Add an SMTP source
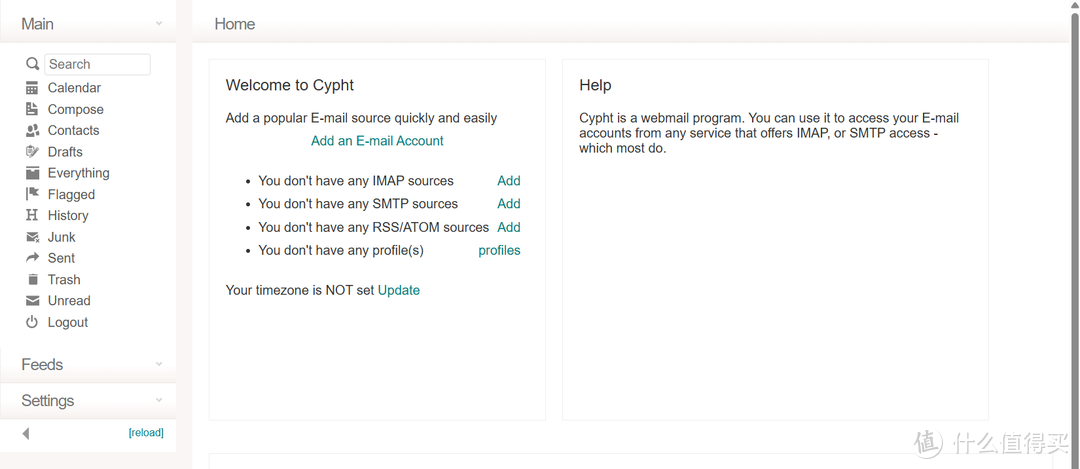Image resolution: width=1080 pixels, height=469 pixels. [509, 204]
